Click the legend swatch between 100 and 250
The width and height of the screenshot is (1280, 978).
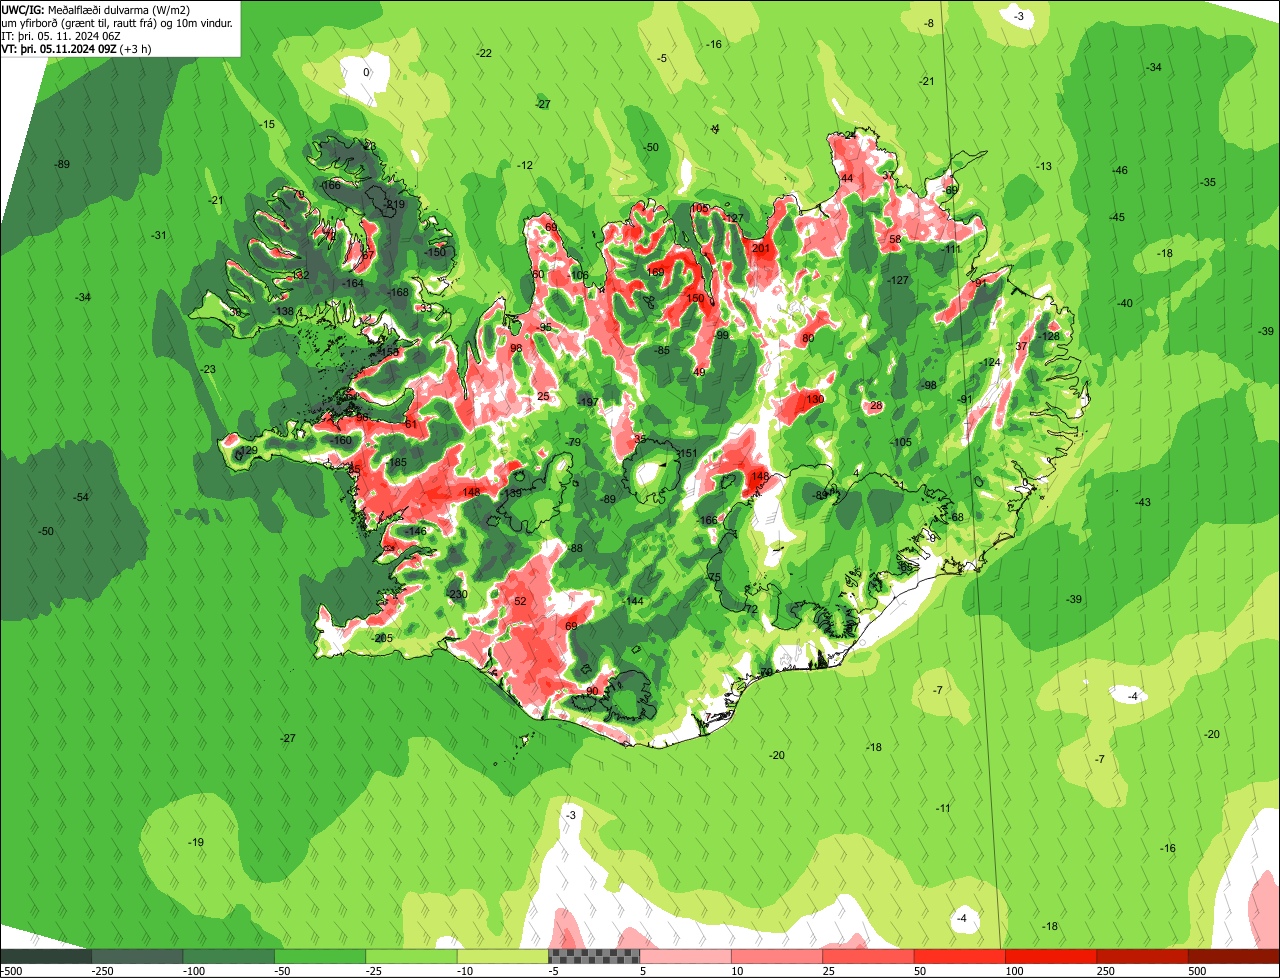[1052, 956]
